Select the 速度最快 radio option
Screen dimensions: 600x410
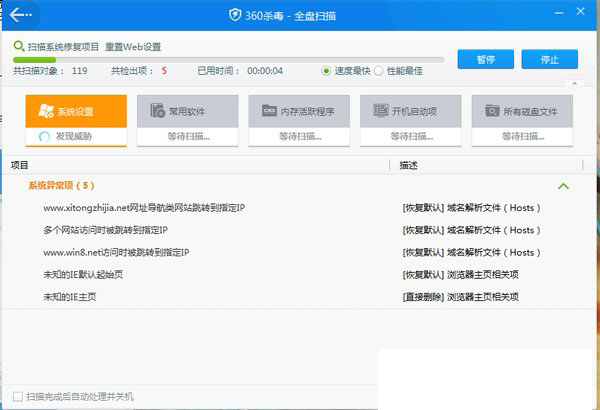(326, 71)
